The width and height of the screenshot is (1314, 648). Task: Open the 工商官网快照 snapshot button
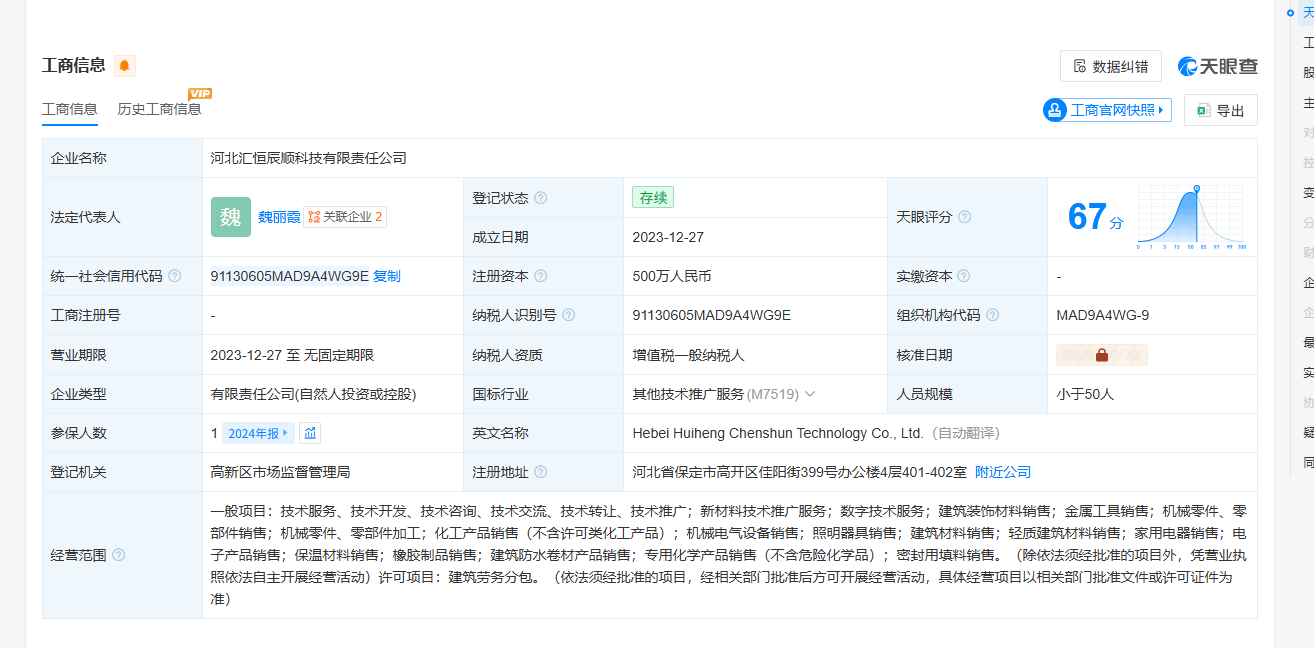1107,110
